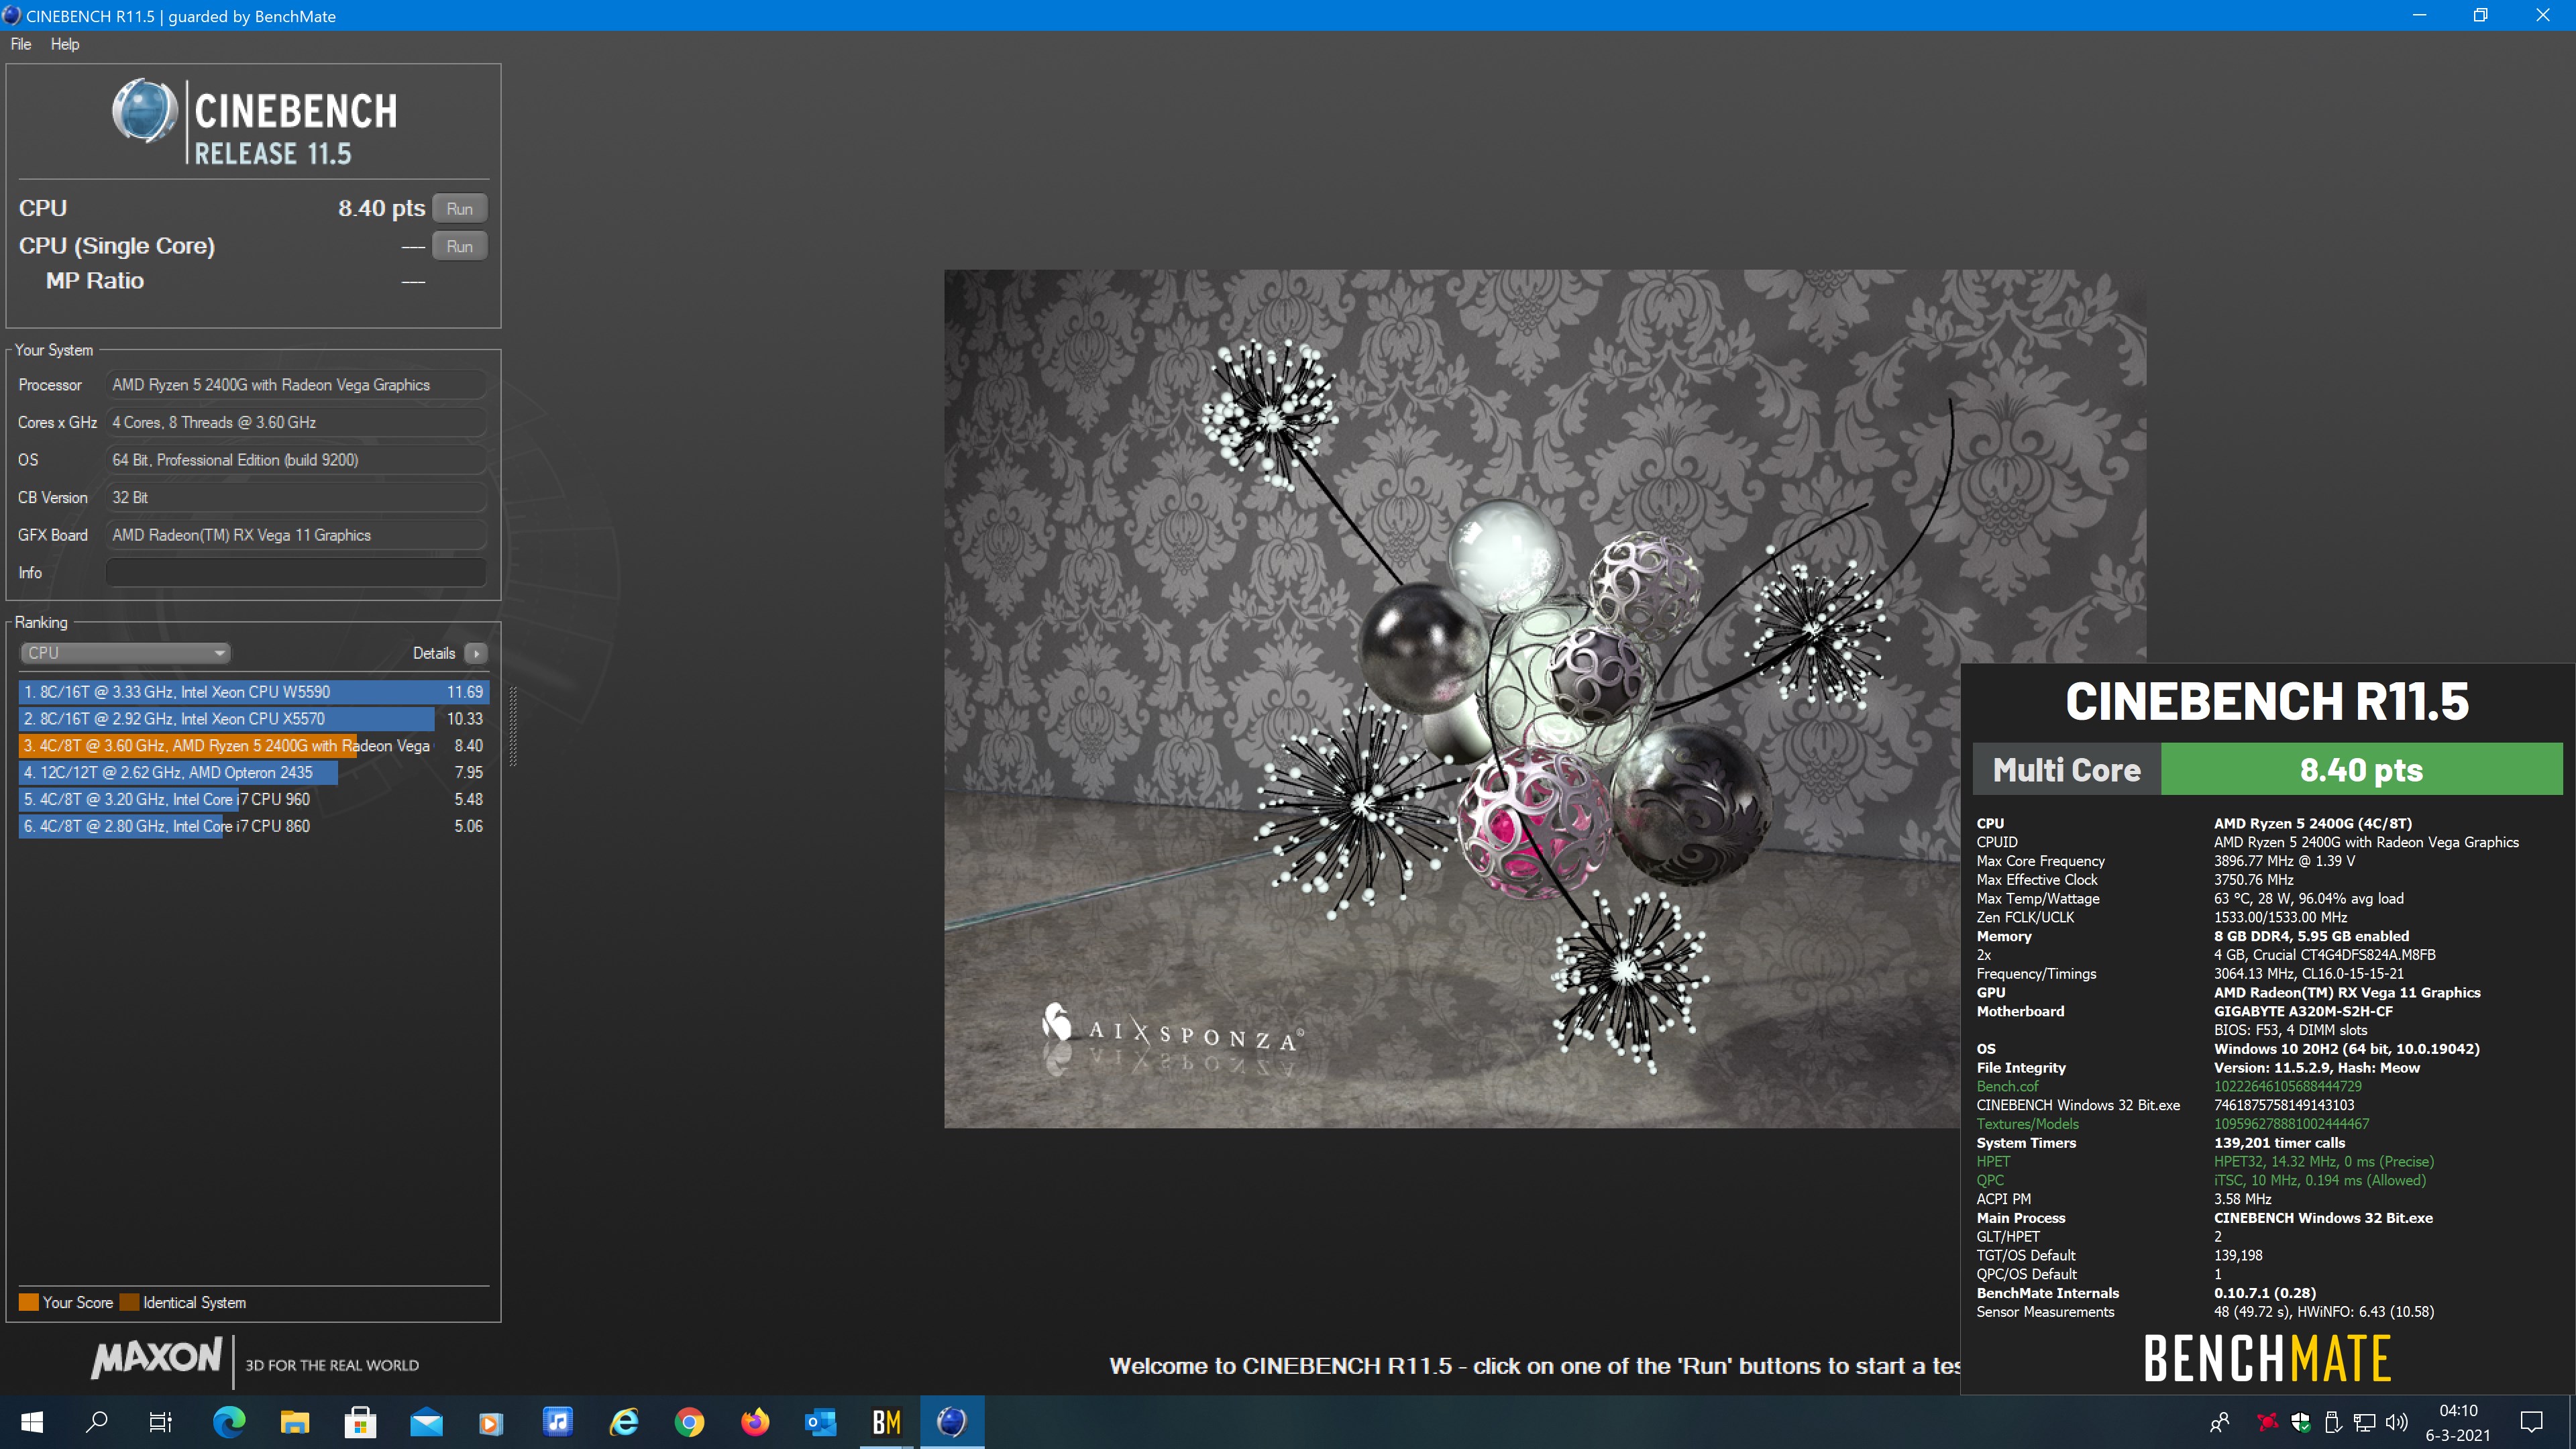Screen dimensions: 2576x1449
Task: Open the File menu
Action: click(x=21, y=44)
